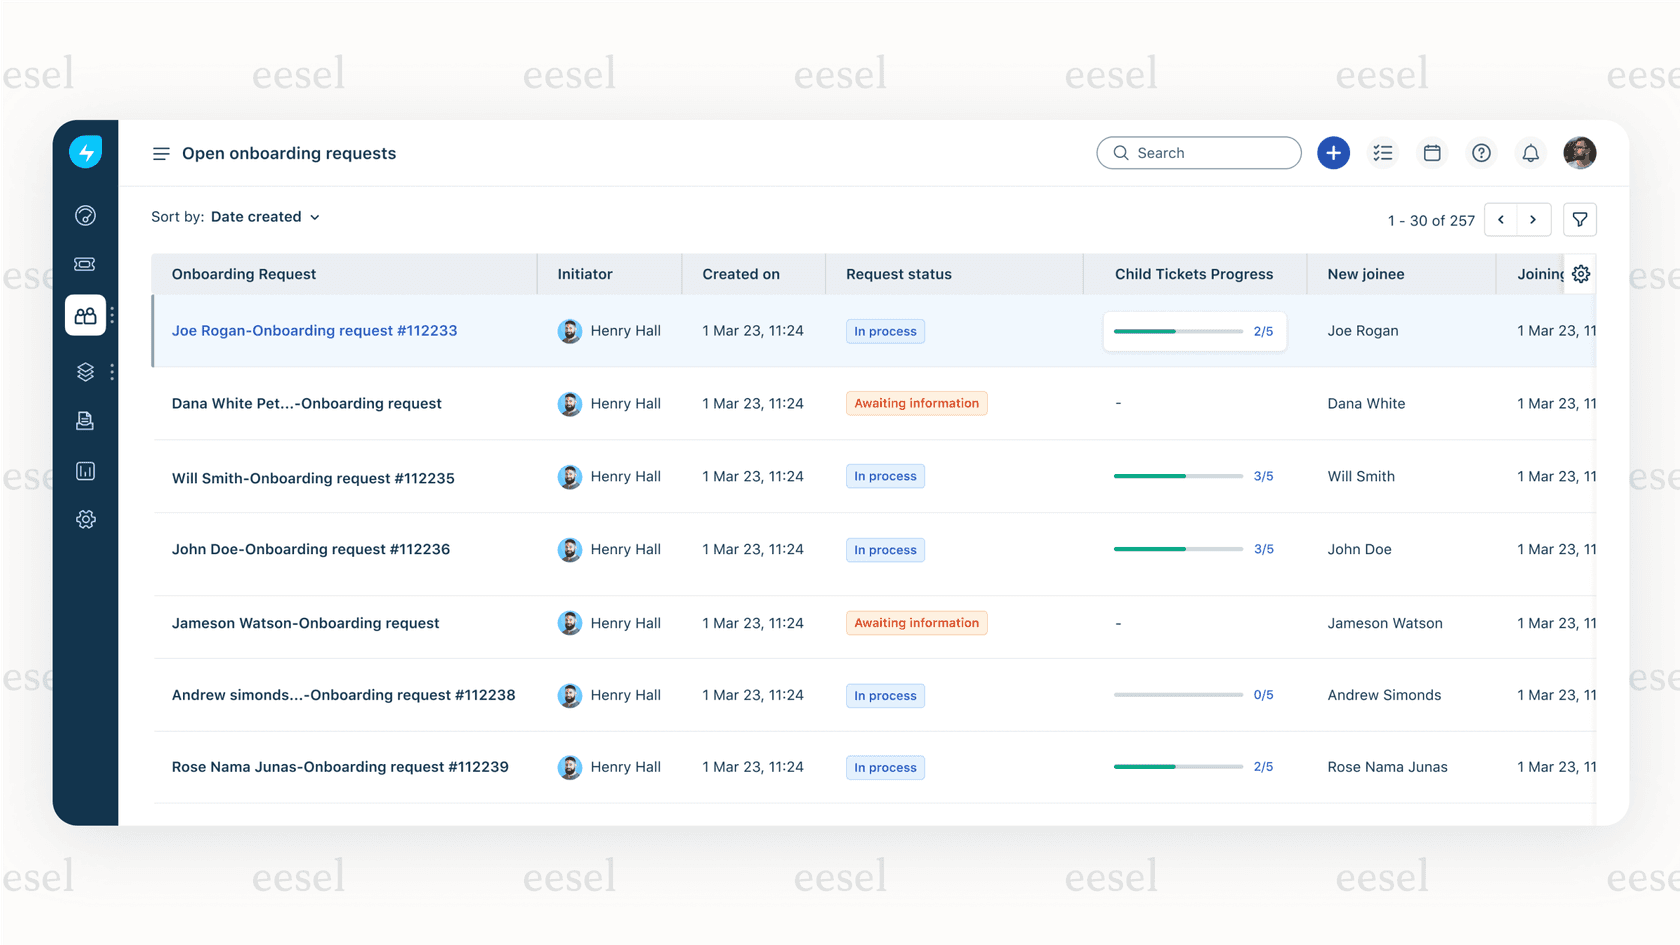Viewport: 1680px width, 945px height.
Task: Open notifications via the bell icon
Action: 1530,152
